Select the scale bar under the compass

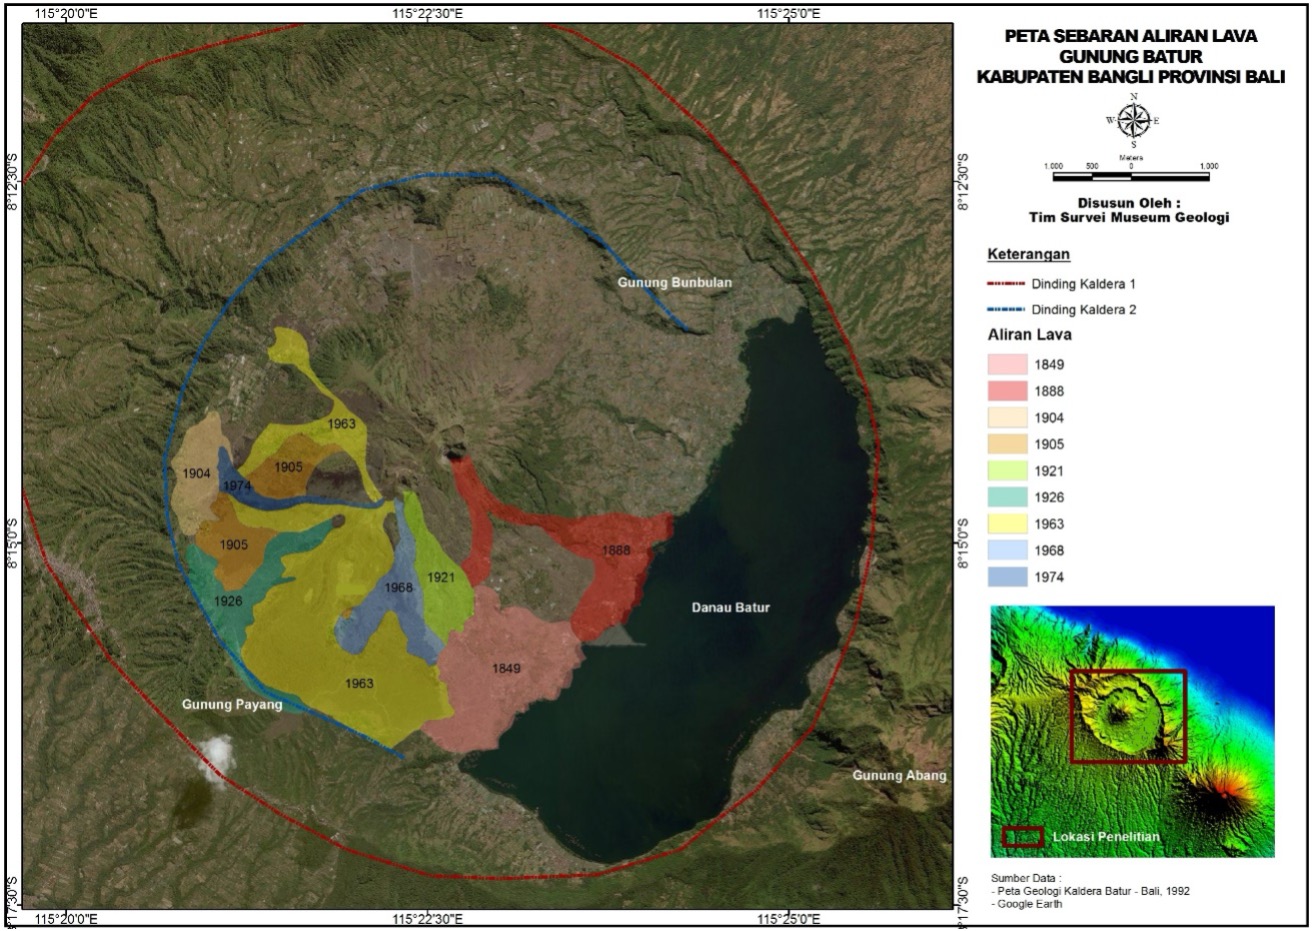click(x=1131, y=177)
